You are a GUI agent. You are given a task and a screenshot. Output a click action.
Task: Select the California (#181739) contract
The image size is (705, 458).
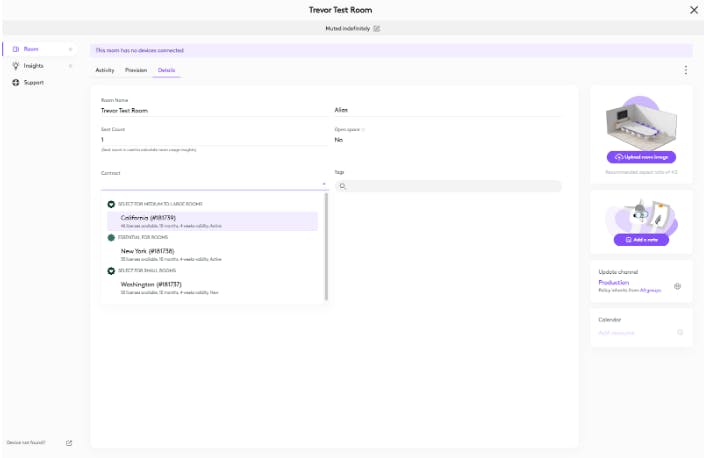pyautogui.click(x=212, y=221)
